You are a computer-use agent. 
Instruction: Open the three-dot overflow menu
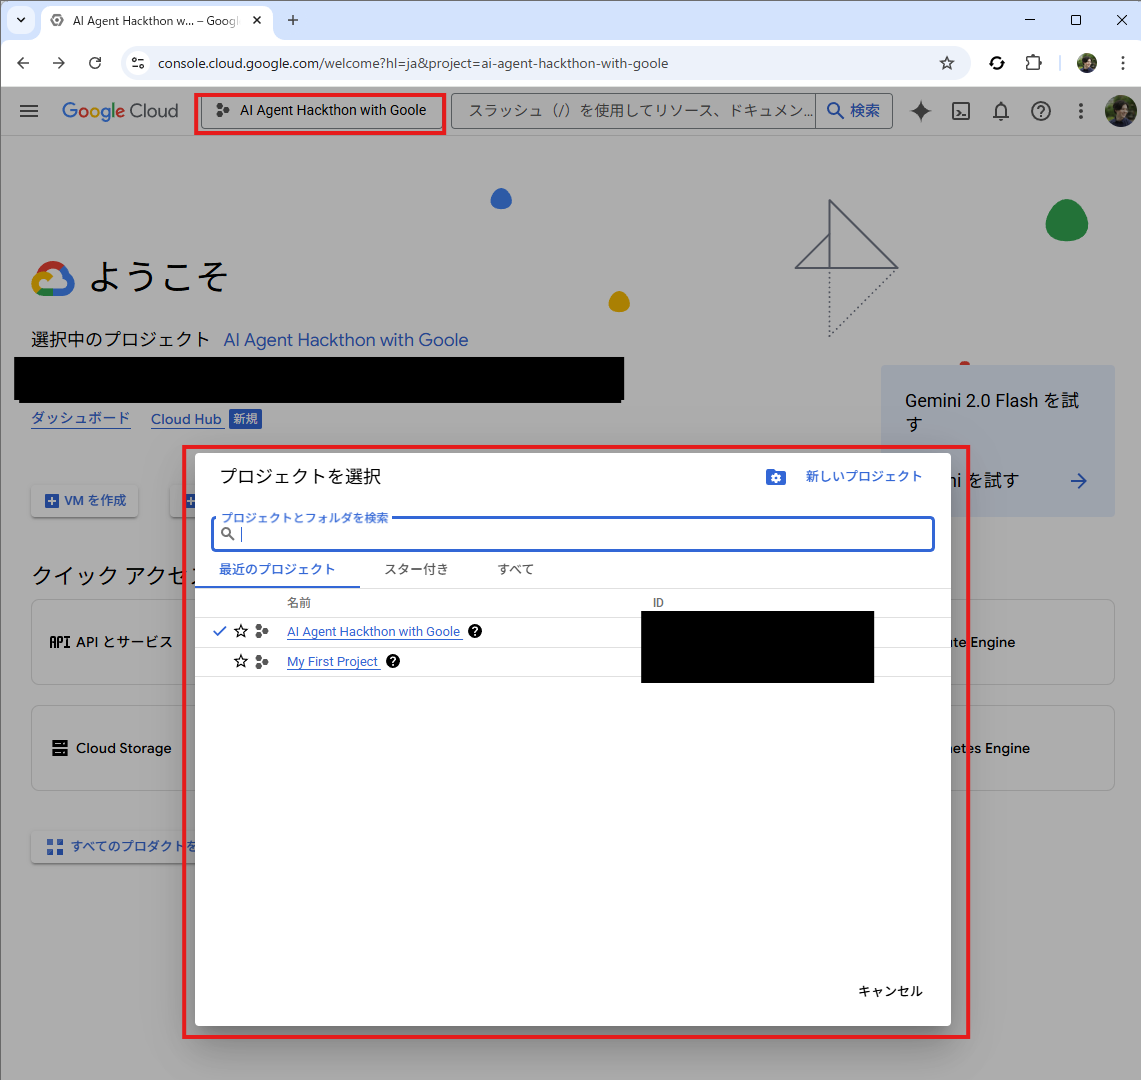coord(1081,111)
